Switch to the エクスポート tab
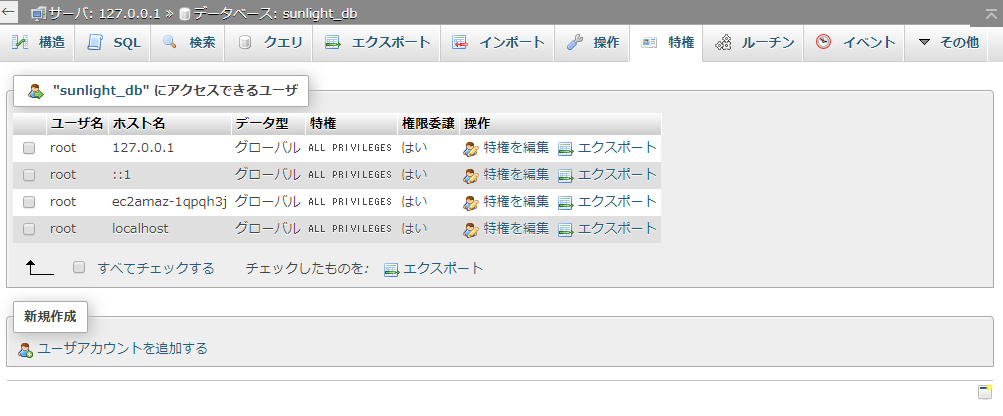 378,43
